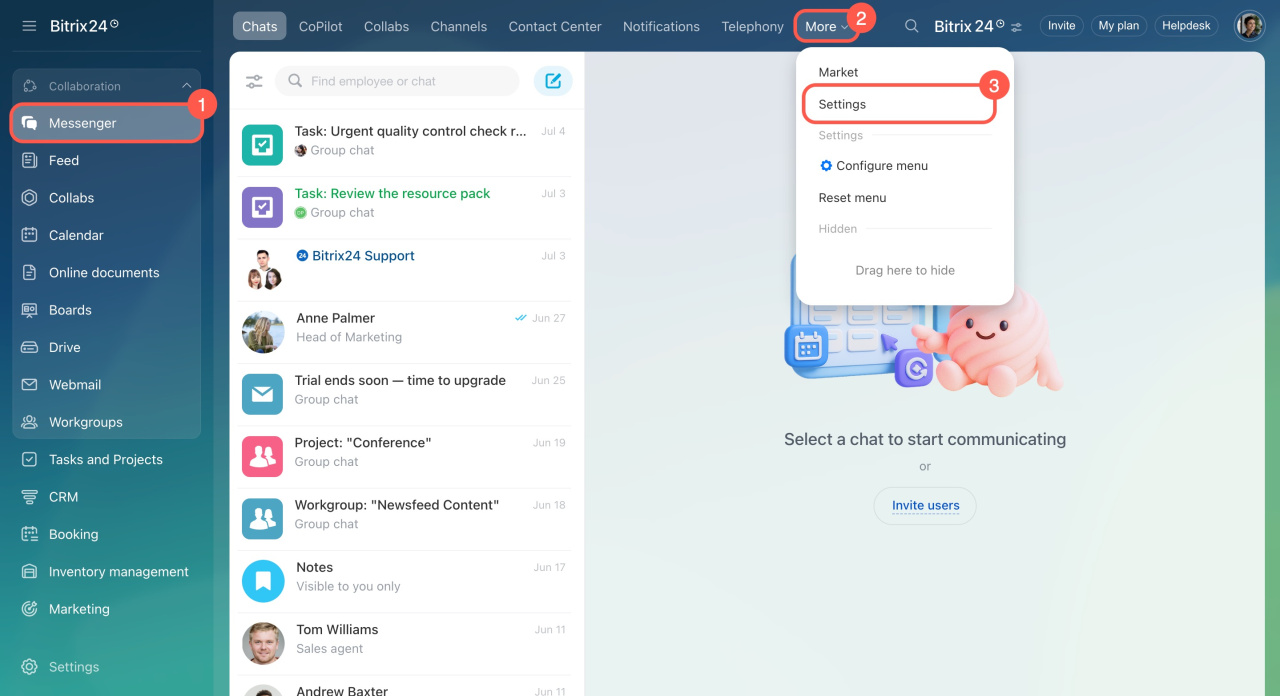Open the Contact Center tab
The height and width of the screenshot is (696, 1280).
[x=555, y=26]
